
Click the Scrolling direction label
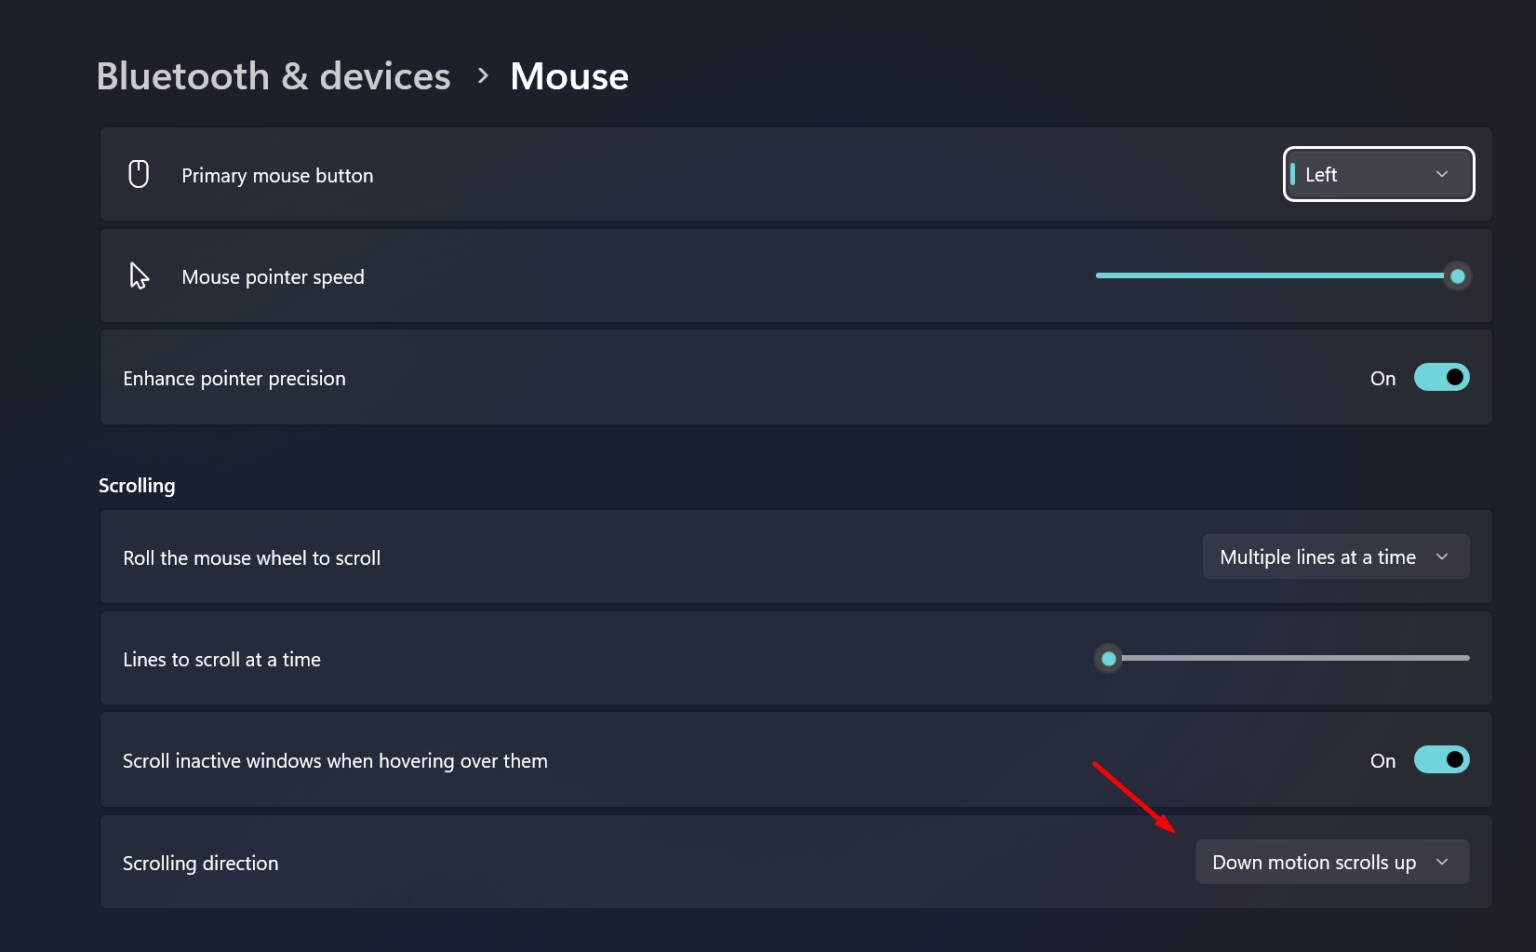point(201,863)
